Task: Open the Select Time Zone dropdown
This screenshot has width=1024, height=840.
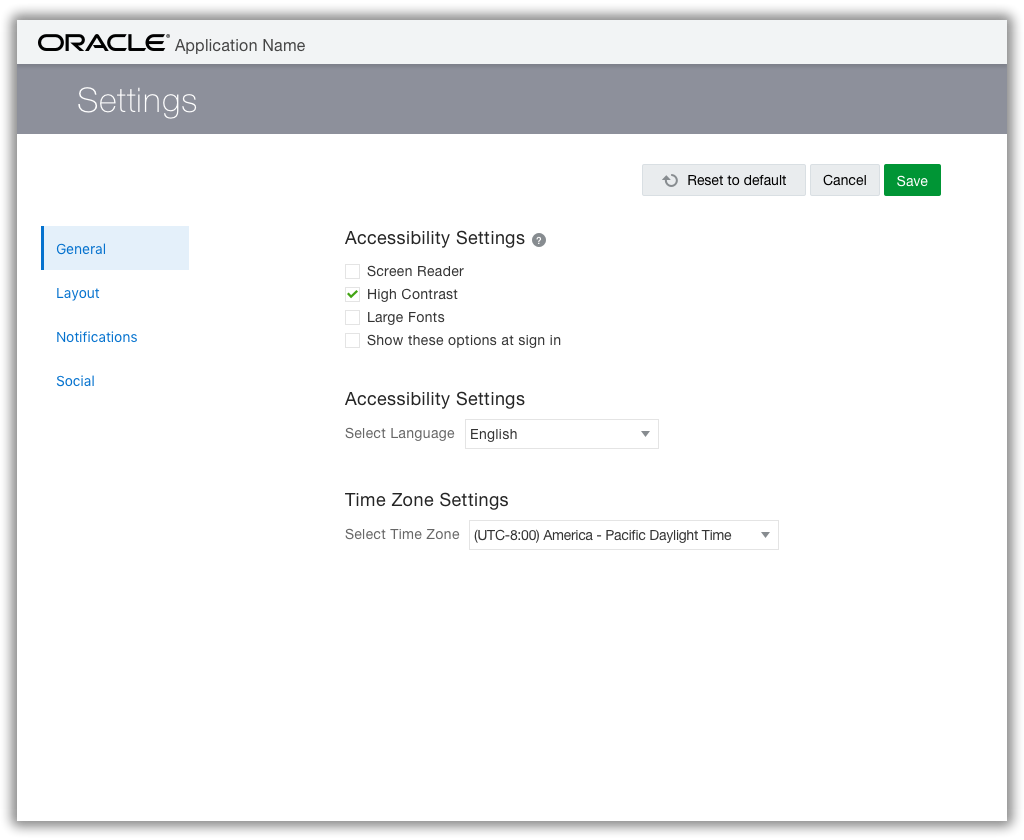Action: (x=623, y=535)
